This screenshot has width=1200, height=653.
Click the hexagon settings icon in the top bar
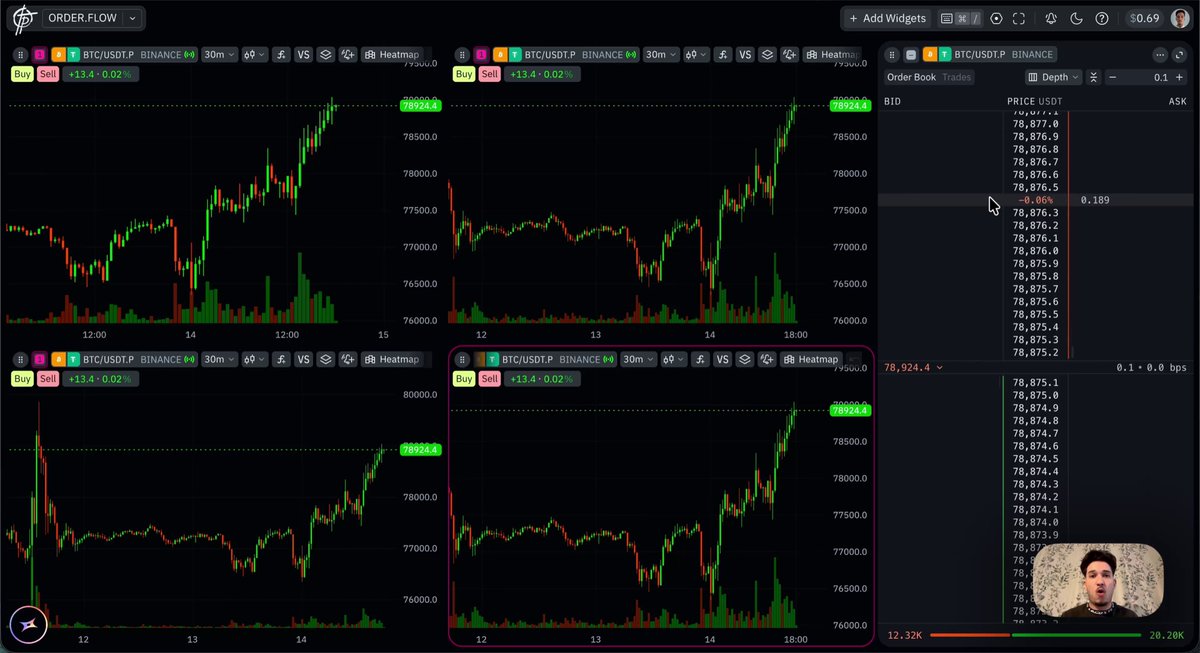point(996,18)
